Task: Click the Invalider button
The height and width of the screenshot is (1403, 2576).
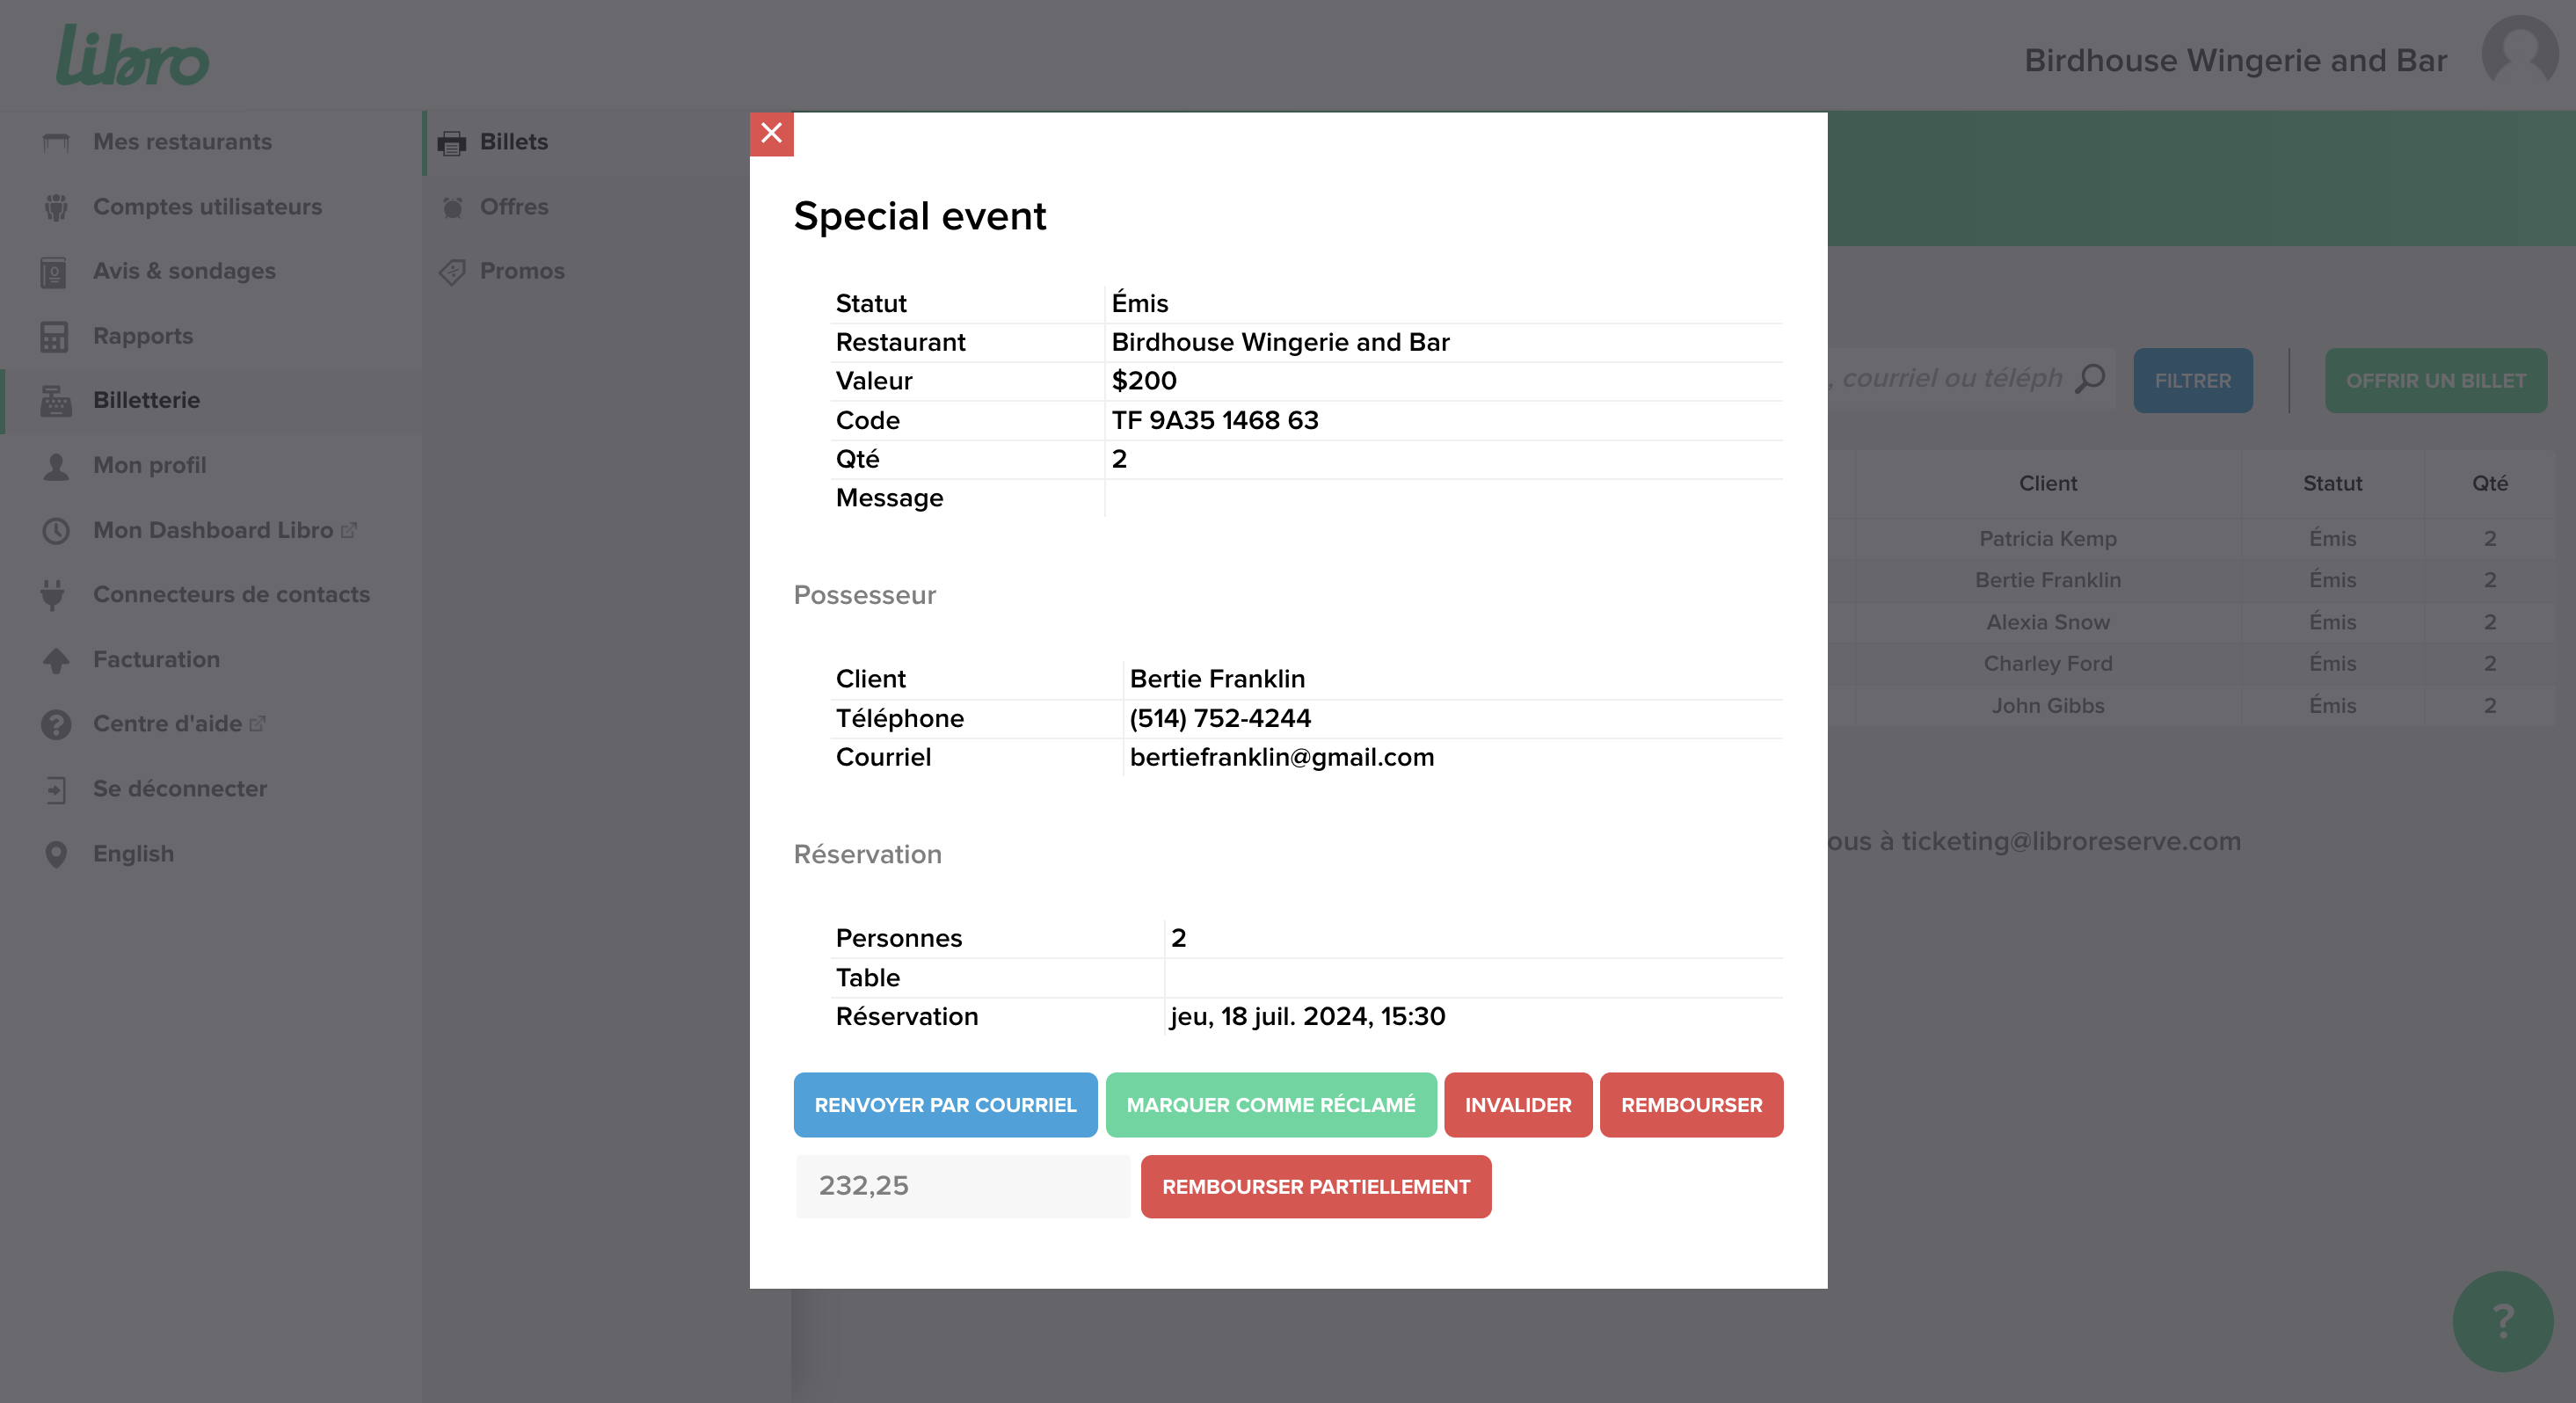Action: pos(1517,1105)
